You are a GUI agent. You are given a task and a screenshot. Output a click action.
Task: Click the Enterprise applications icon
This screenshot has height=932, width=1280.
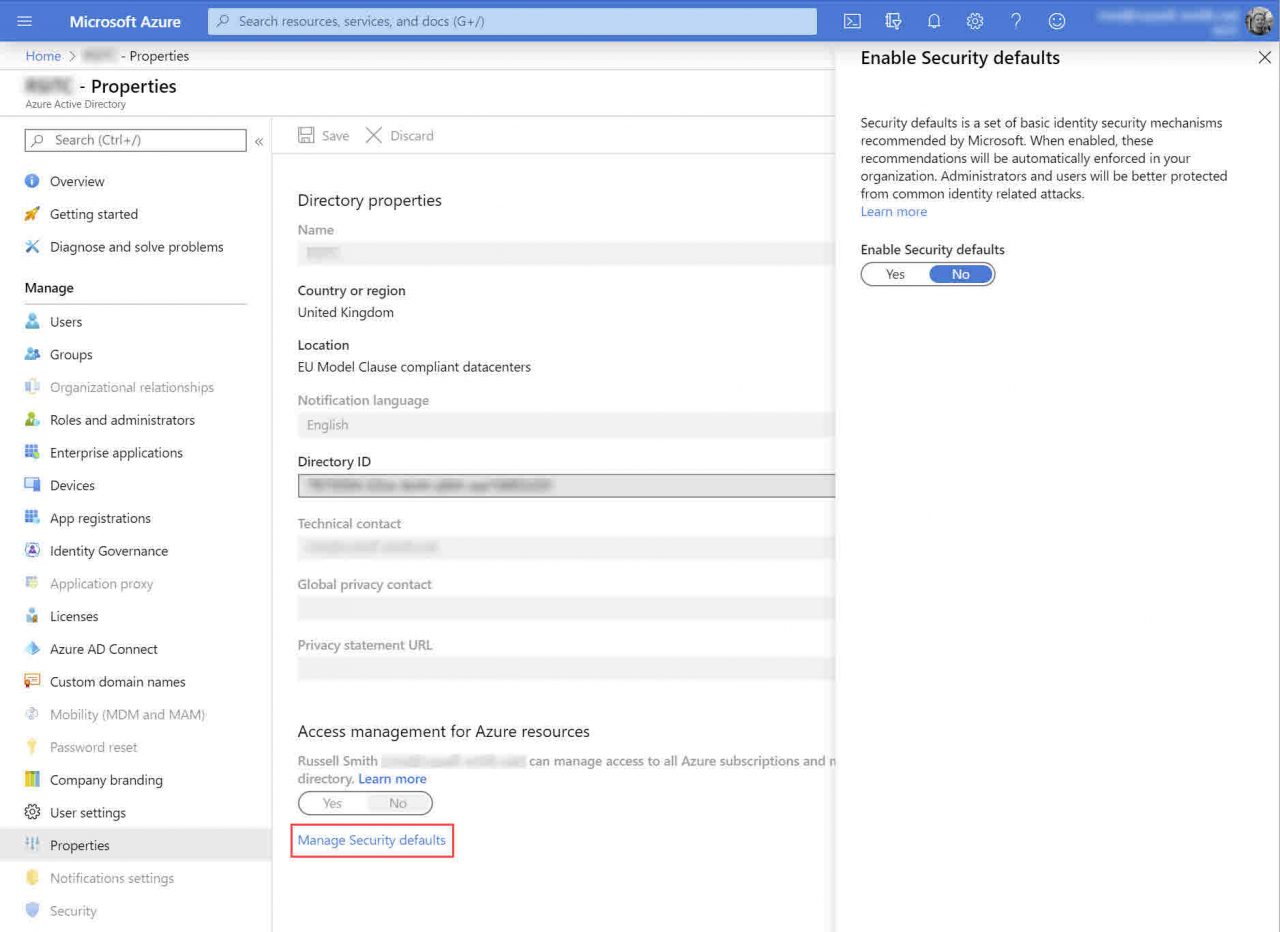[x=32, y=453]
